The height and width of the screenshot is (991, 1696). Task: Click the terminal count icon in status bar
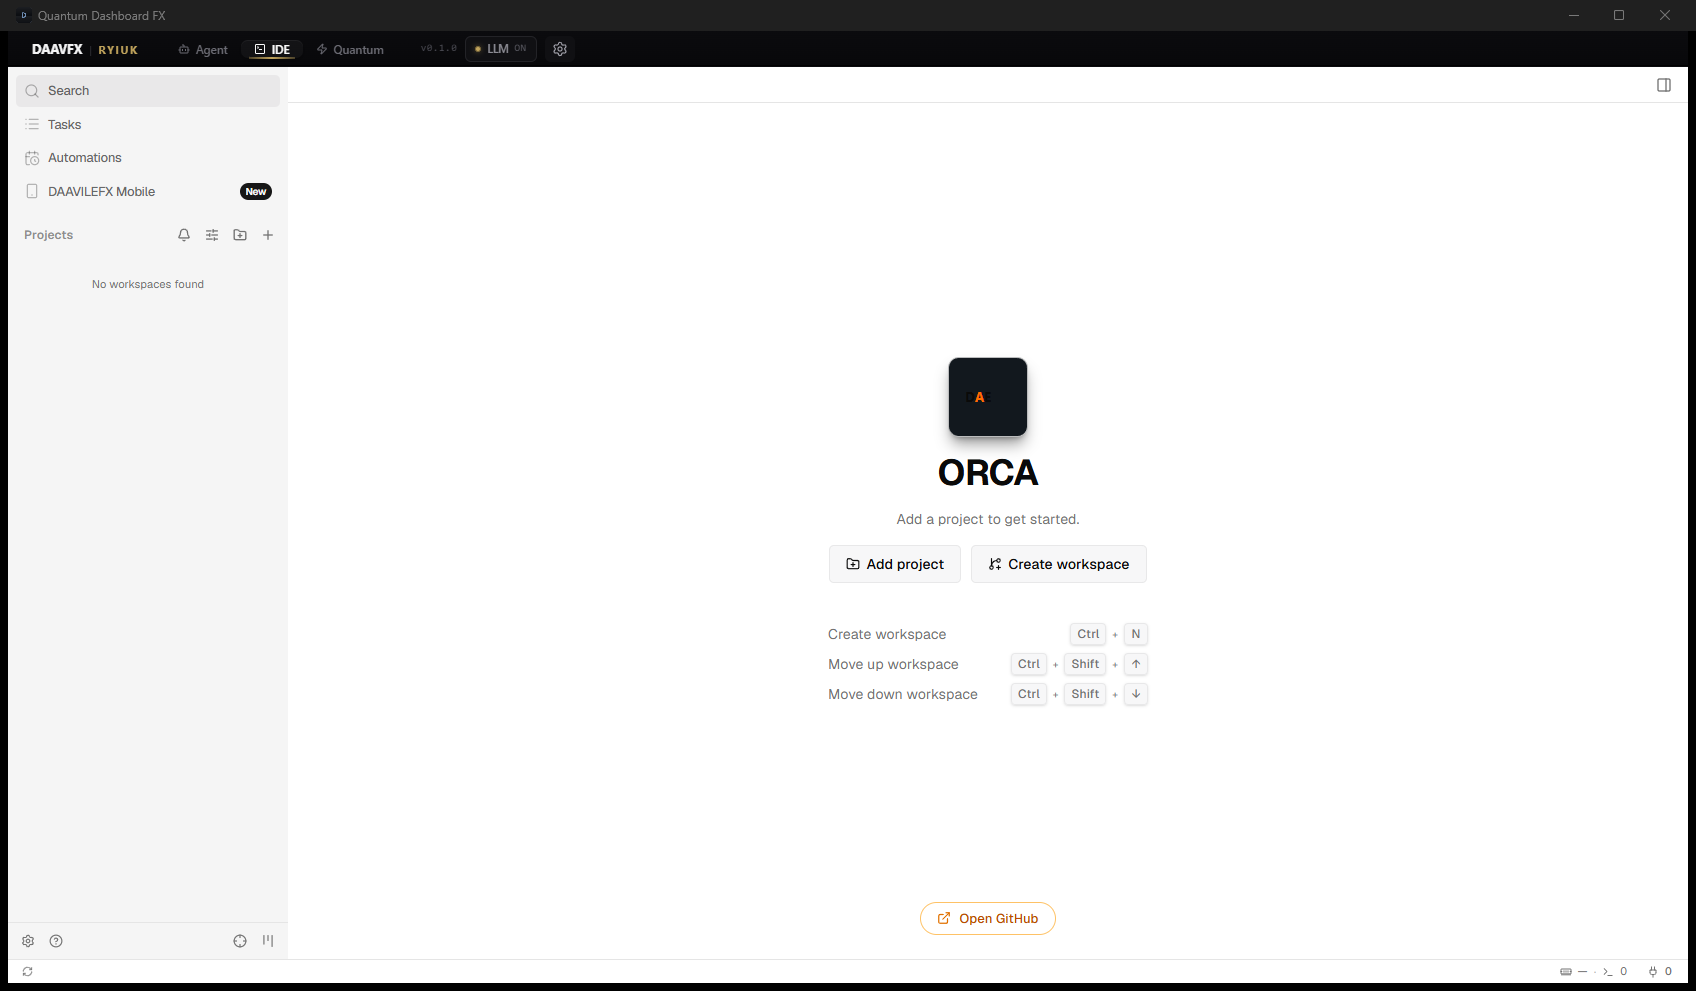(1607, 972)
